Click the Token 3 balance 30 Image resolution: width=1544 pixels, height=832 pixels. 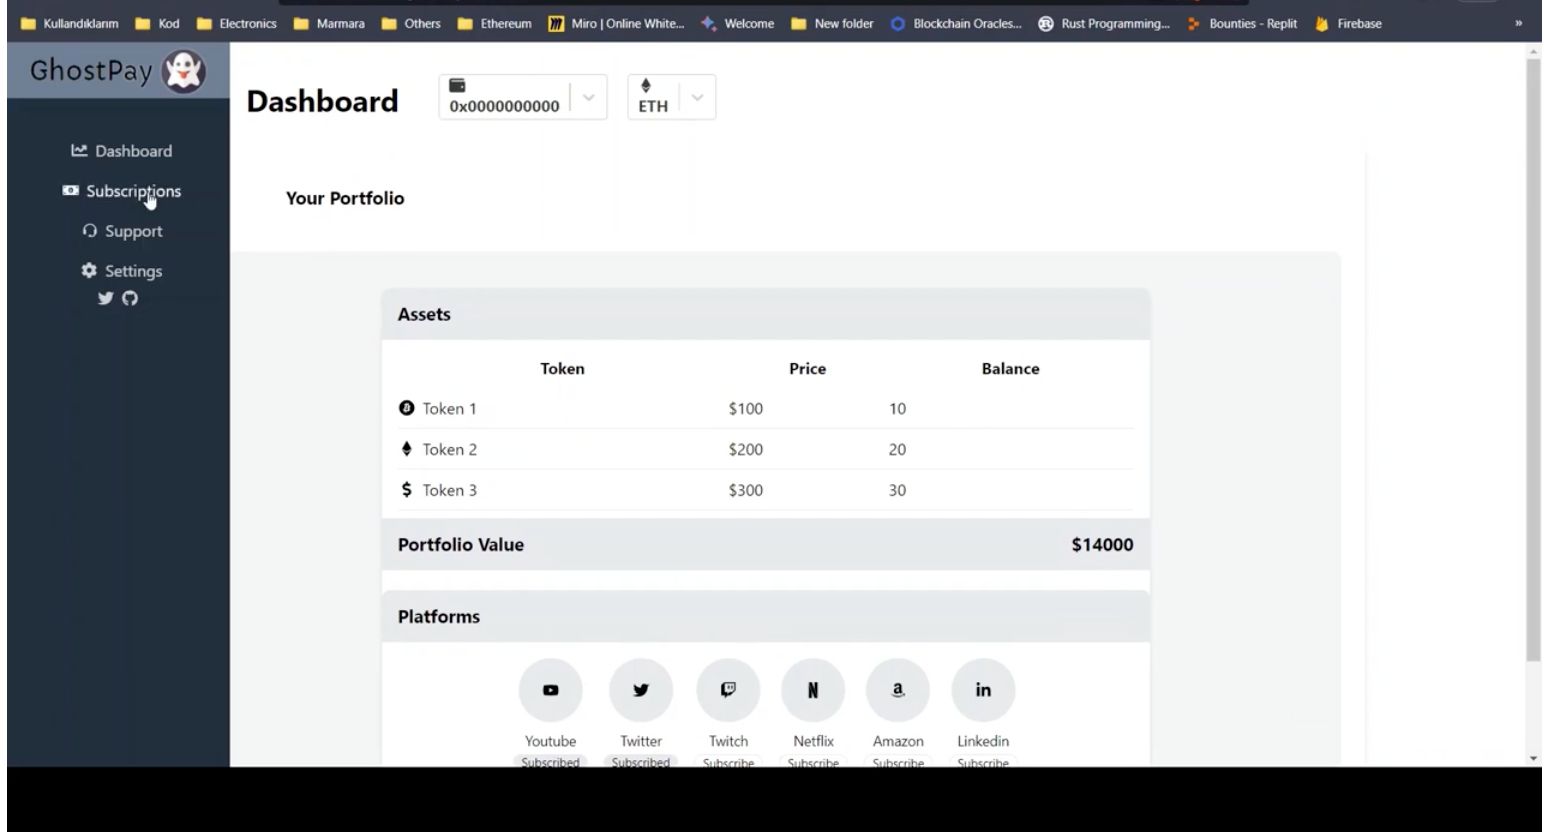coord(897,490)
